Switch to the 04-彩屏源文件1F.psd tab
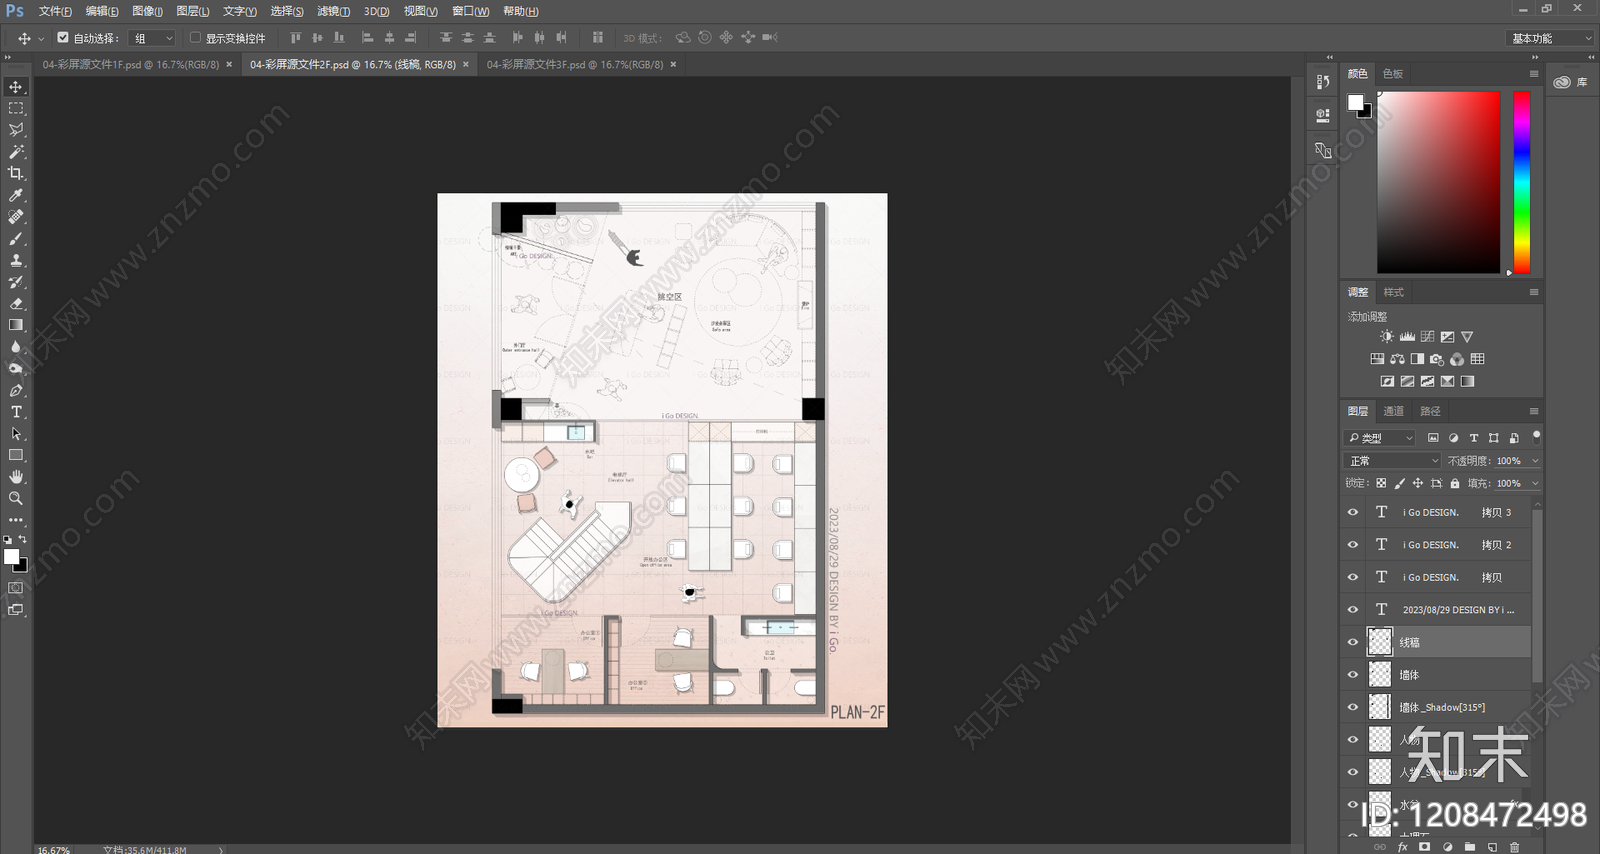The height and width of the screenshot is (854, 1600). point(131,64)
